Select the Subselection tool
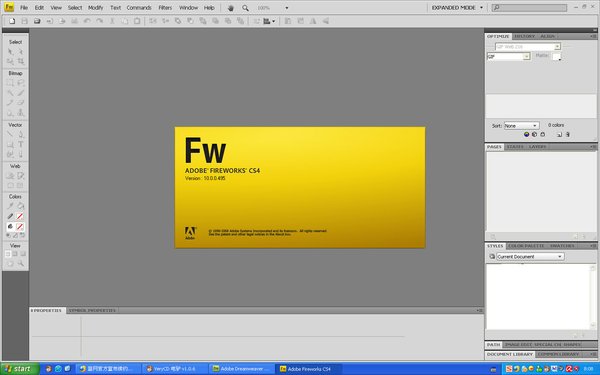The width and height of the screenshot is (600, 375). [21, 52]
